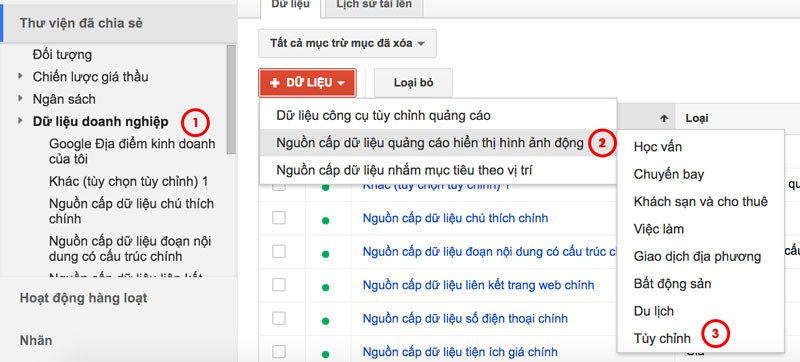
Task: Open Ngân sách in the sidebar
Action: tap(64, 99)
